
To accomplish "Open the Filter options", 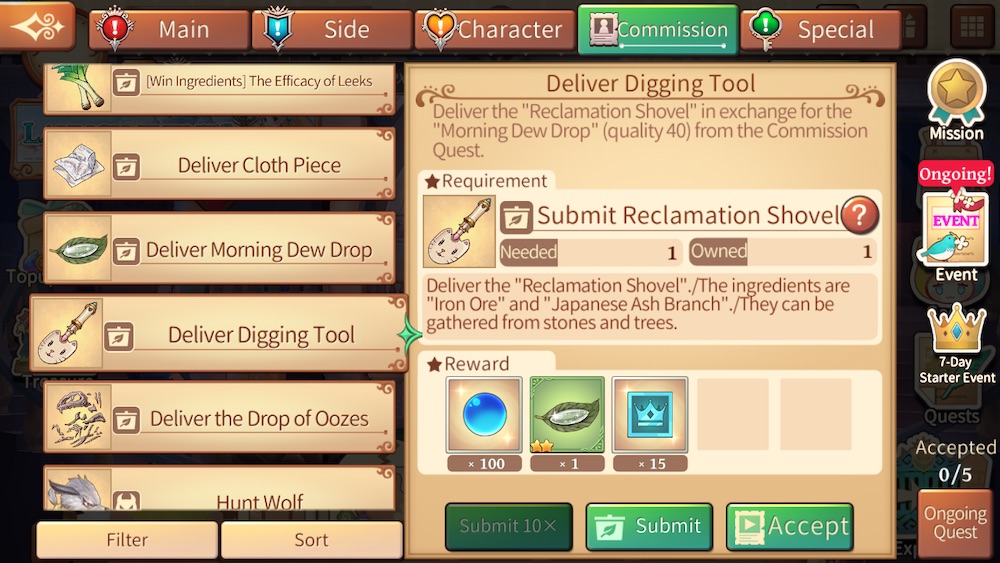I will click(127, 539).
